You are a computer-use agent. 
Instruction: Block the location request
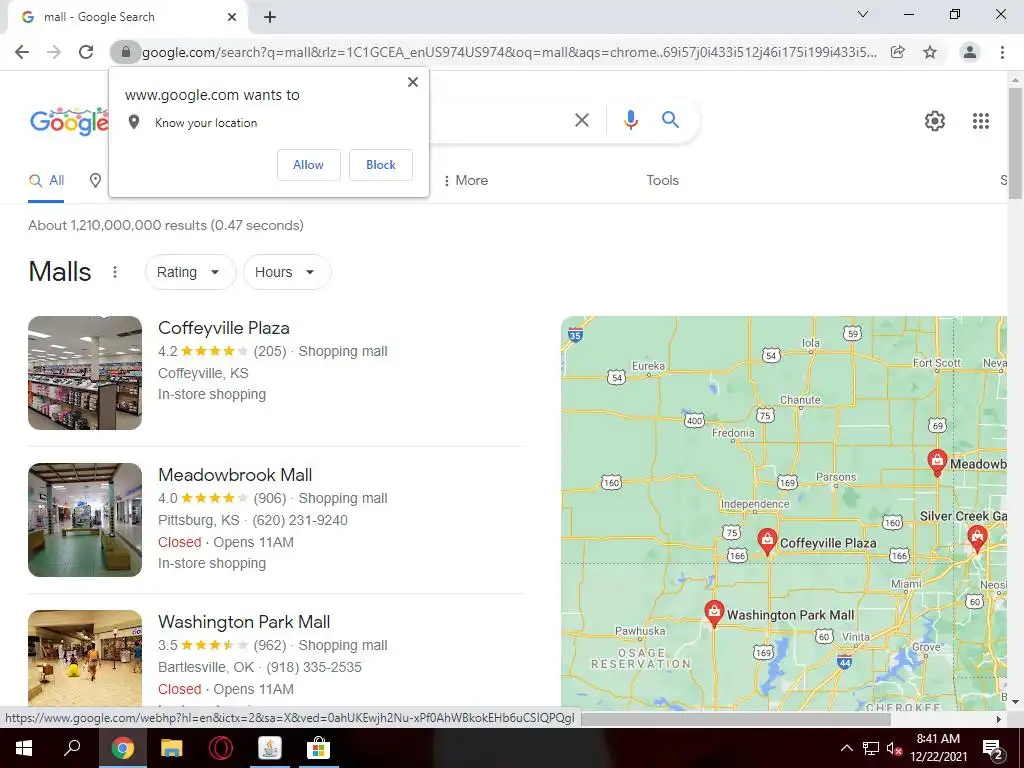pyautogui.click(x=381, y=165)
